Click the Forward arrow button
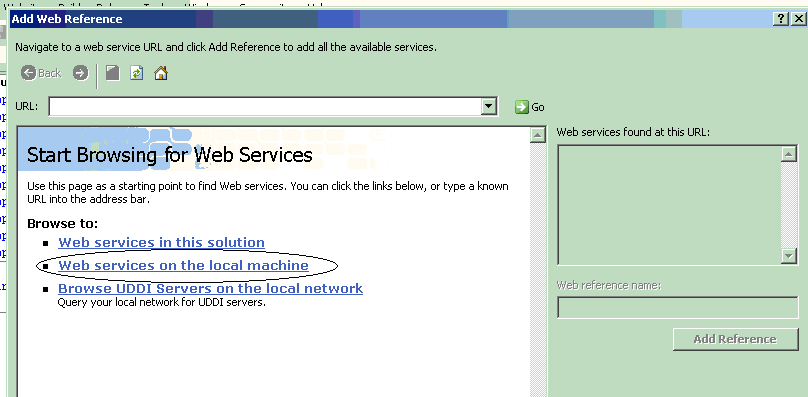808x397 pixels. click(x=80, y=73)
